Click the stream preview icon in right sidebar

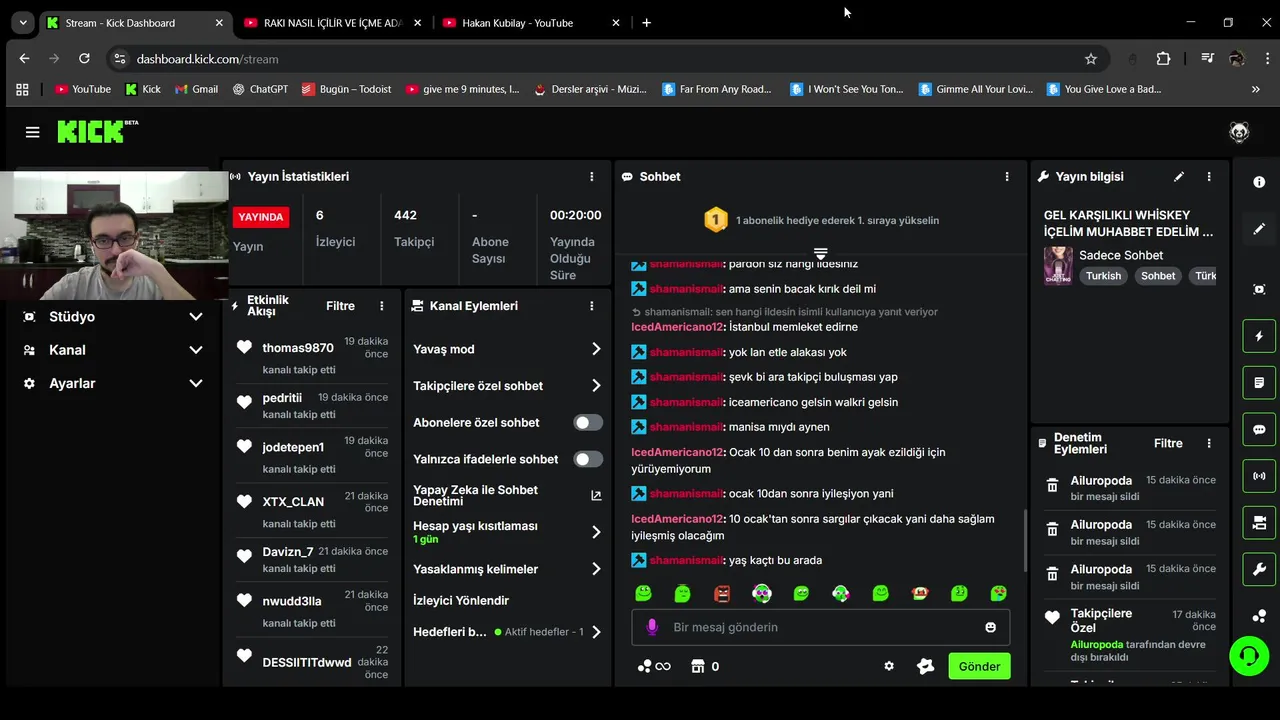(1259, 289)
